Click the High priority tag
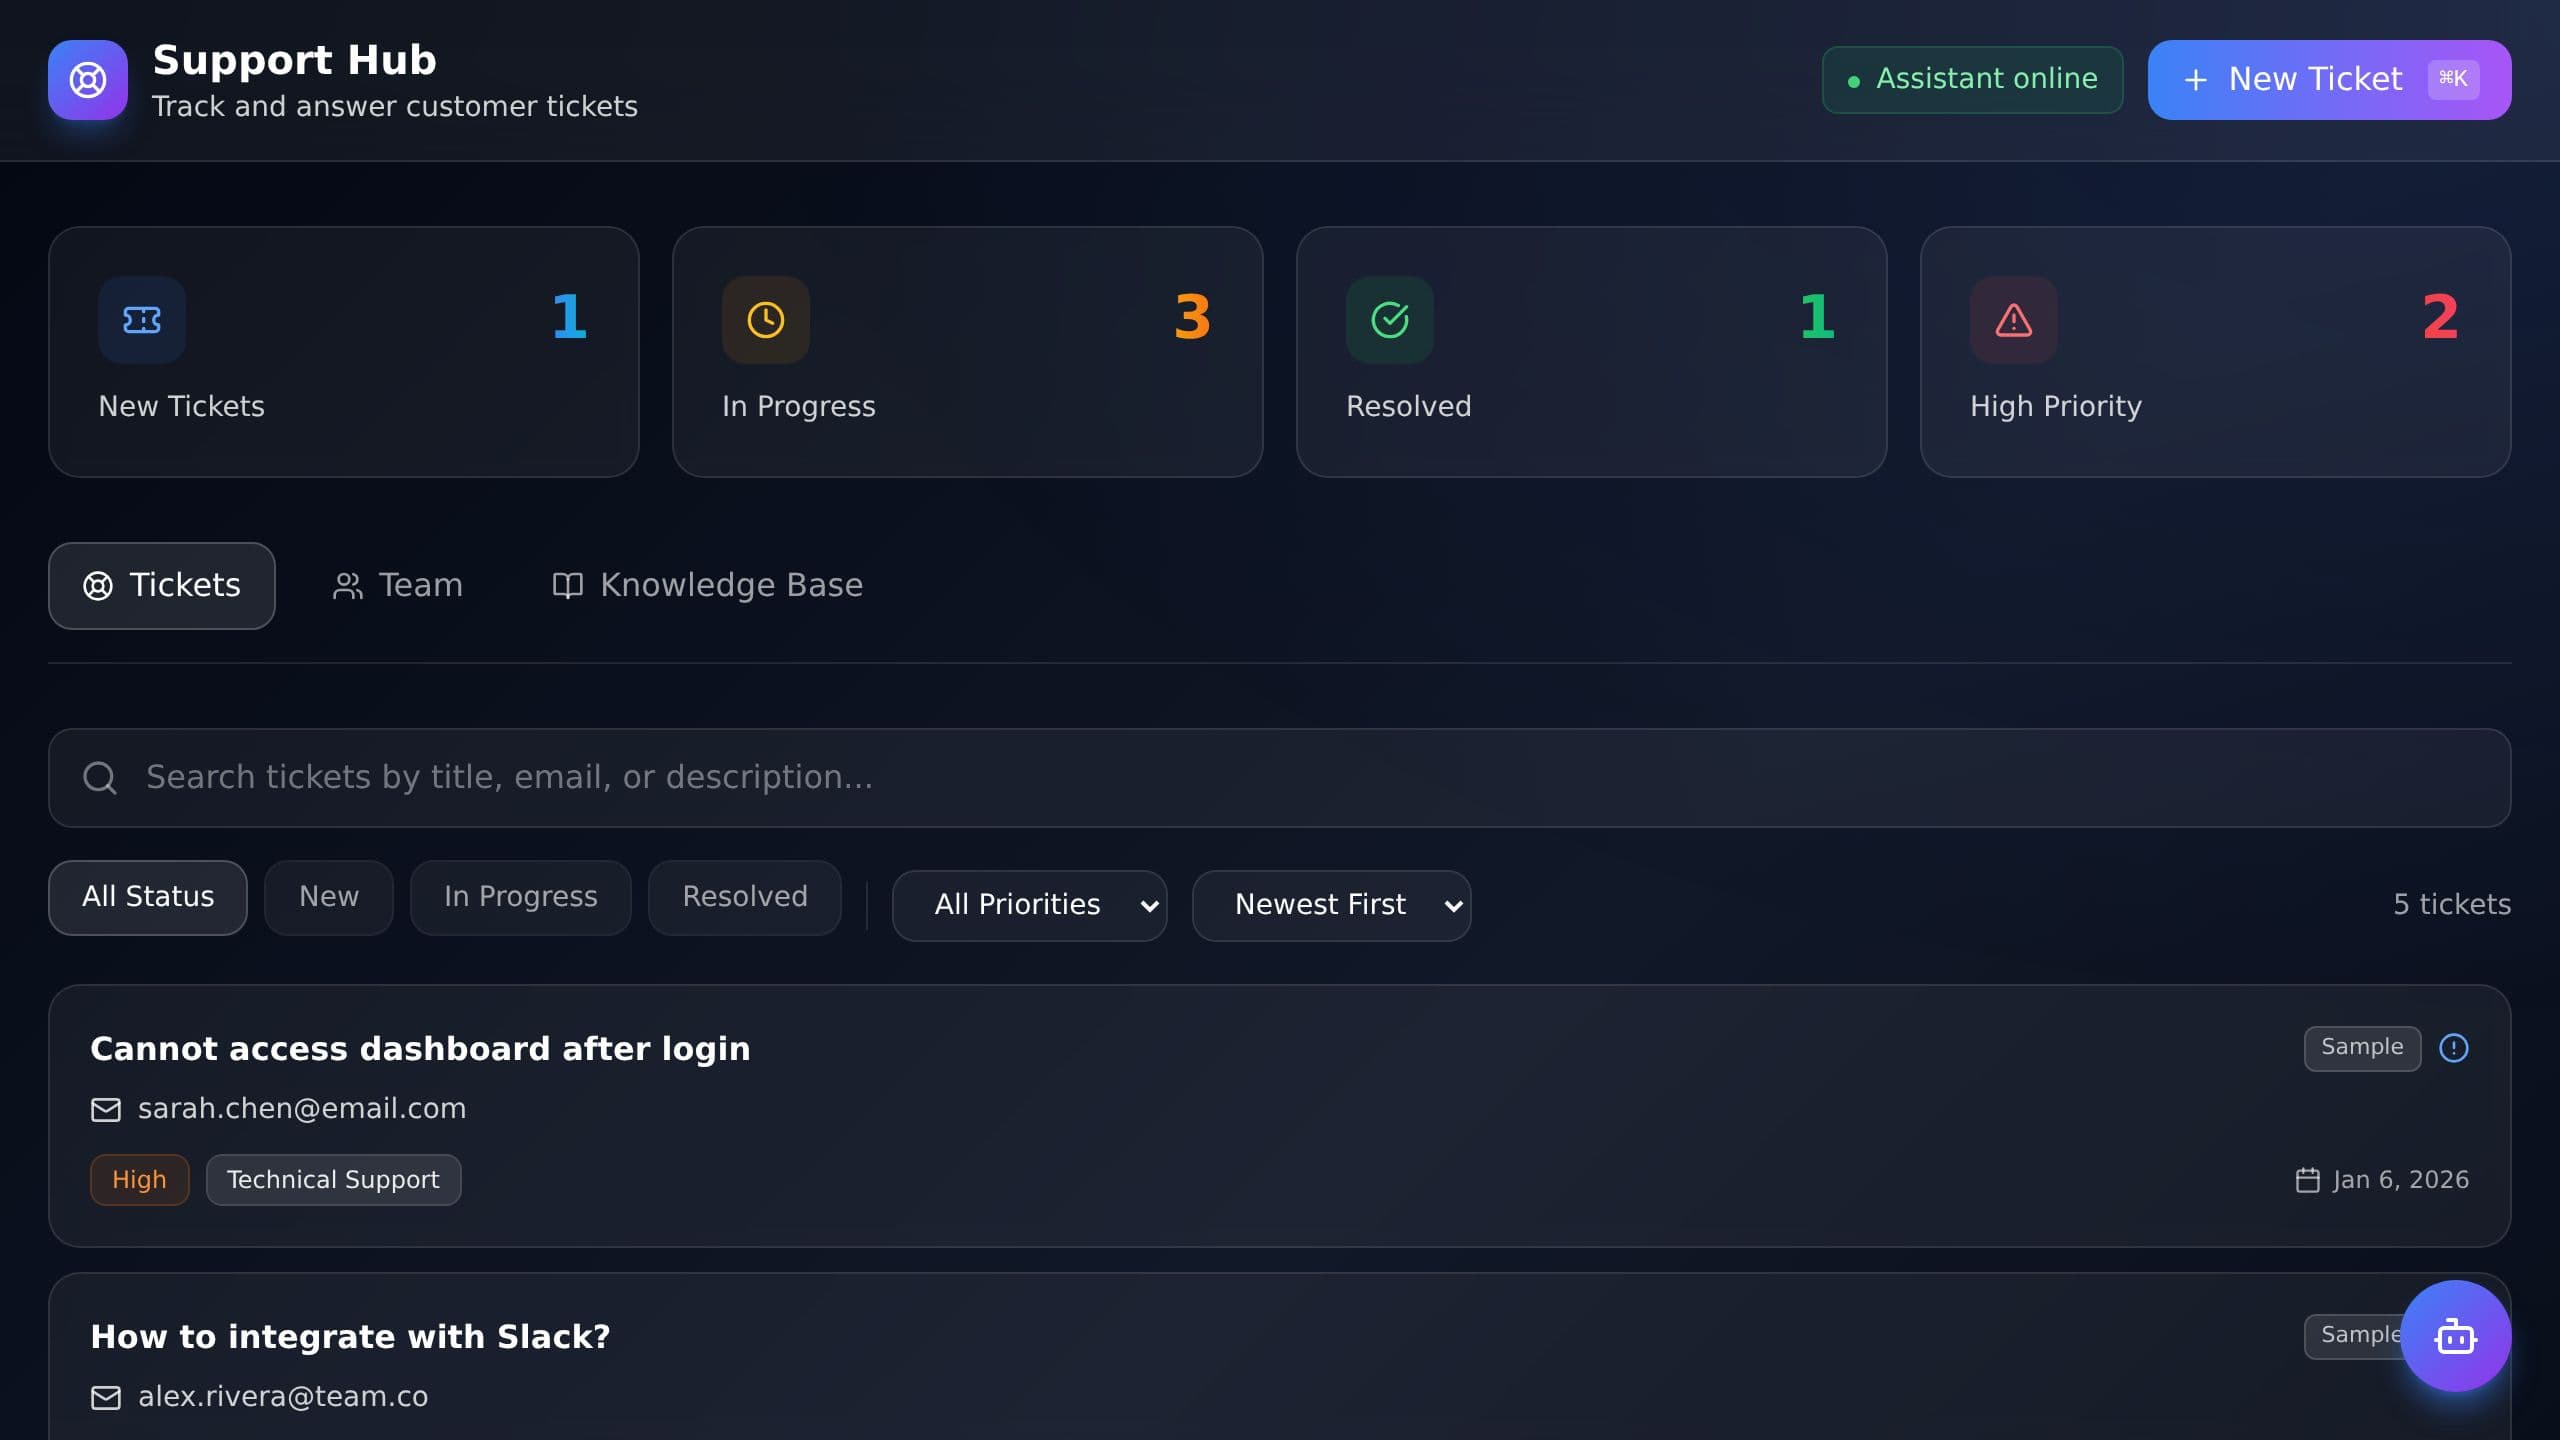The width and height of the screenshot is (2560, 1440). coord(140,1180)
